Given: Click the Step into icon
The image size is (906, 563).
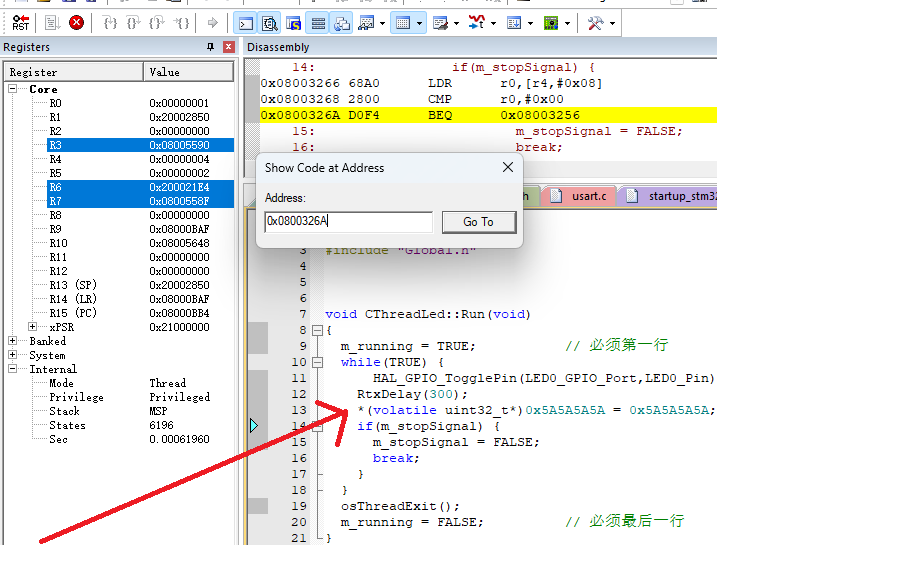Looking at the screenshot, I should 110,23.
